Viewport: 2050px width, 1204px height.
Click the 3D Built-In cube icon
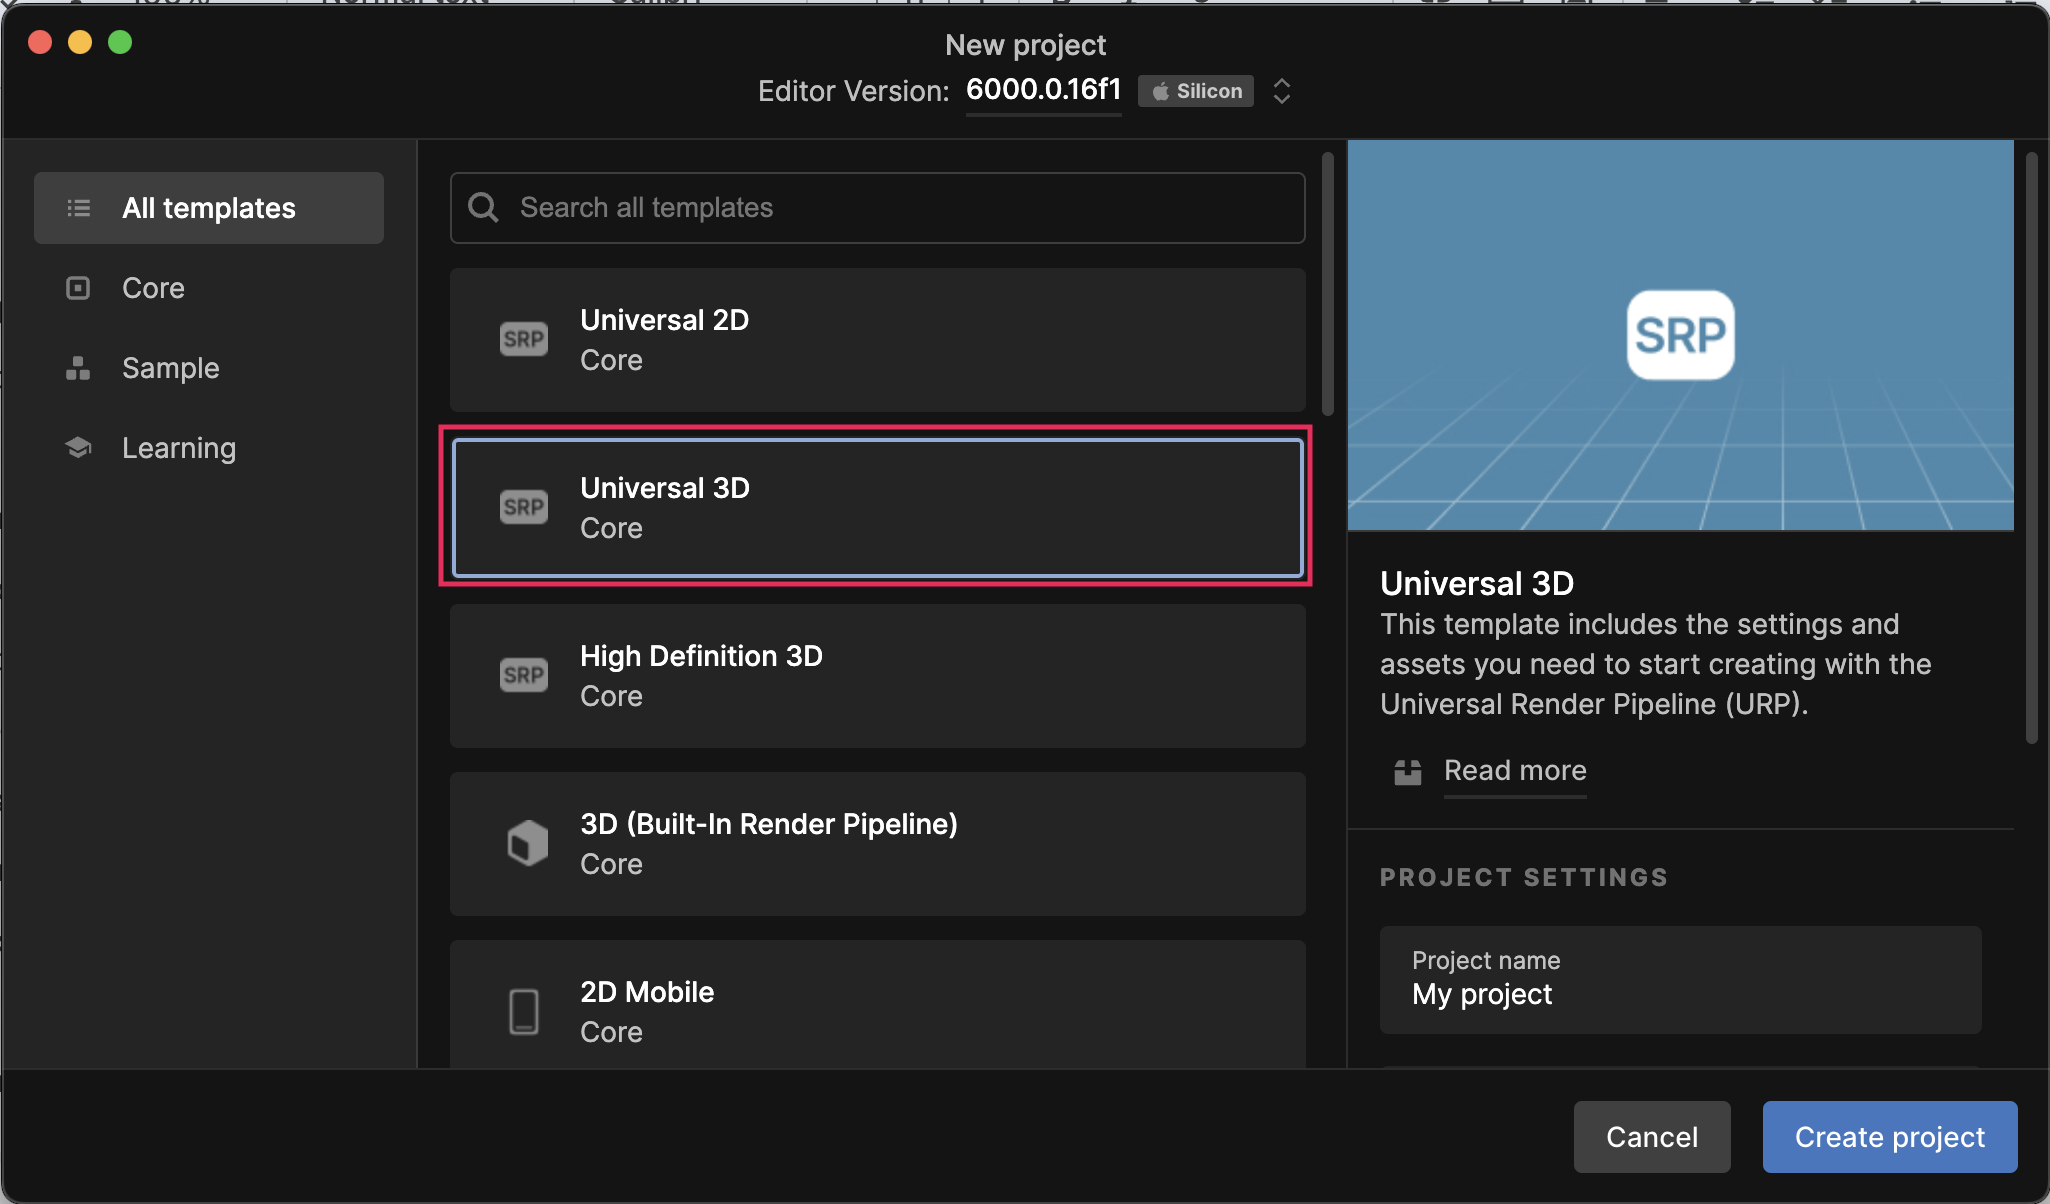527,843
